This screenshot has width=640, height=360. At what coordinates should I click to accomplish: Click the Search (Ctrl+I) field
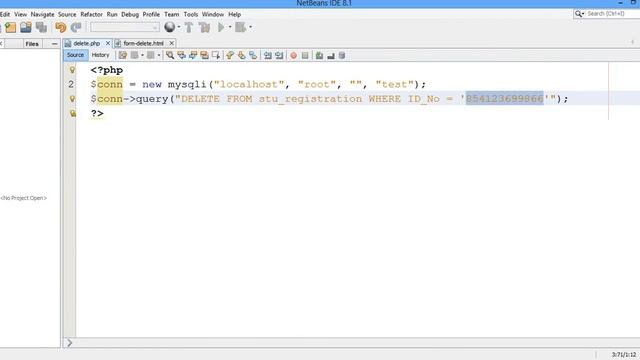607,14
